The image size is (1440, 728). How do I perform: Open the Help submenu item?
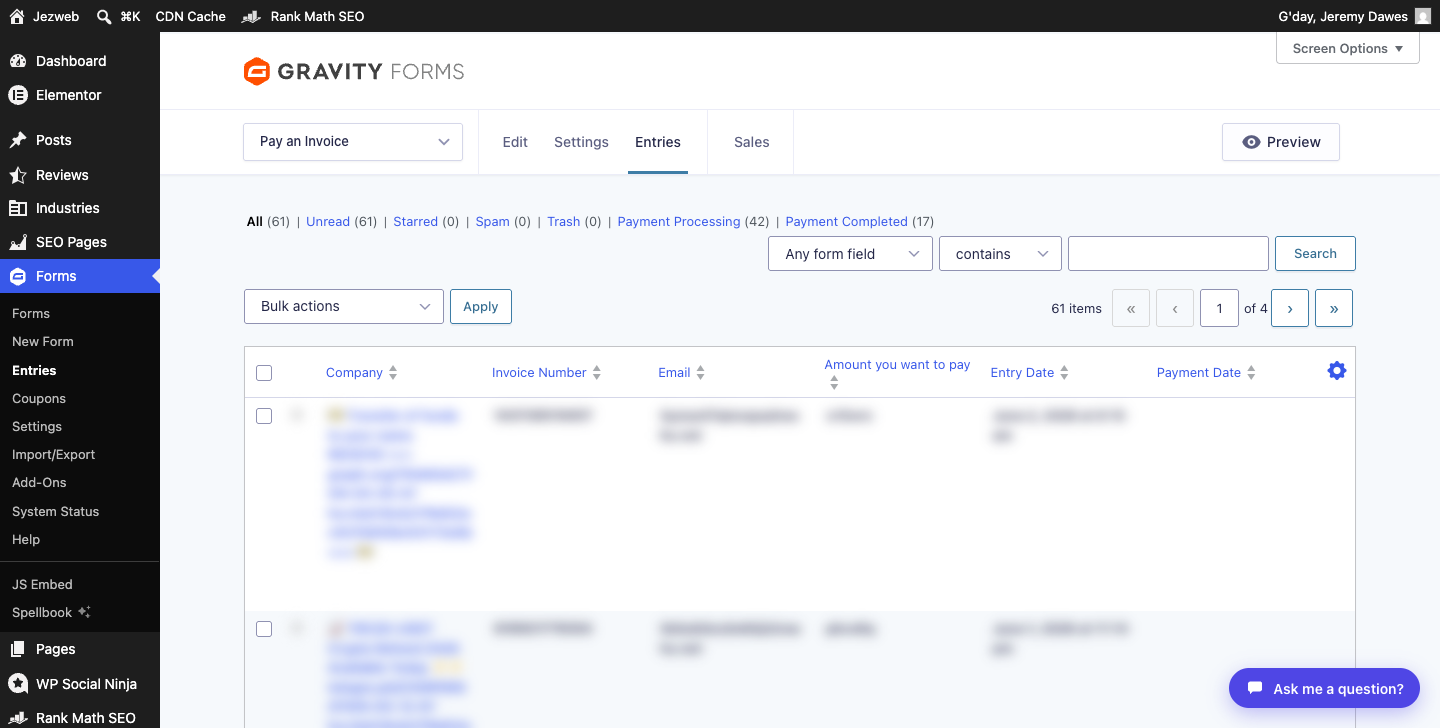(x=26, y=539)
